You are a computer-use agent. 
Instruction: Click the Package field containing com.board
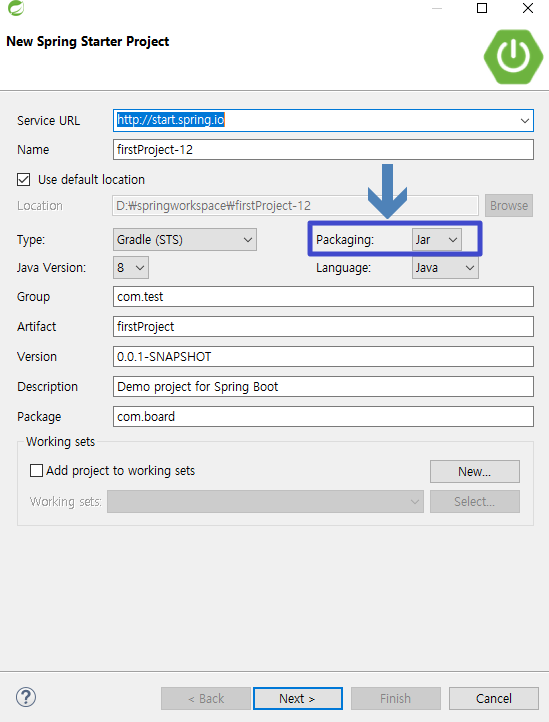click(323, 417)
